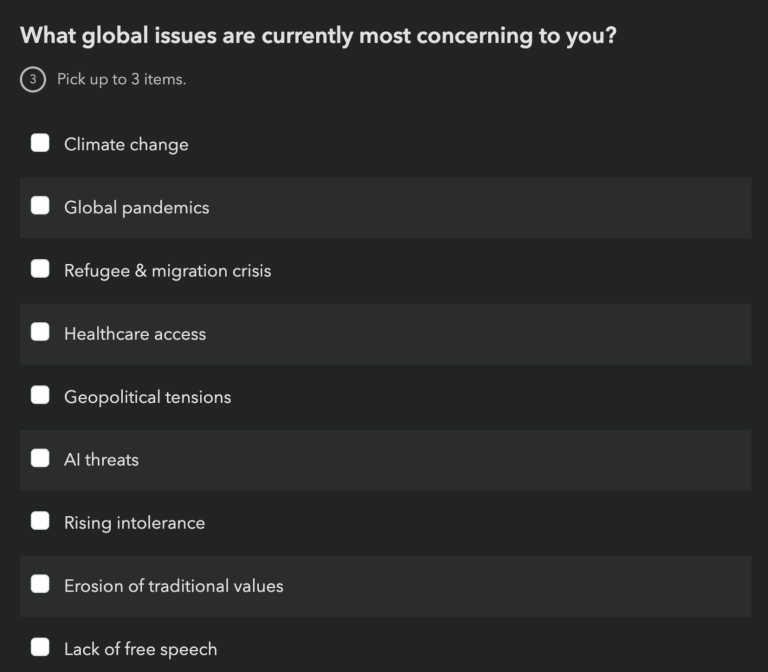Enable the Healthcare access checkbox
768x672 pixels.
pyautogui.click(x=40, y=332)
